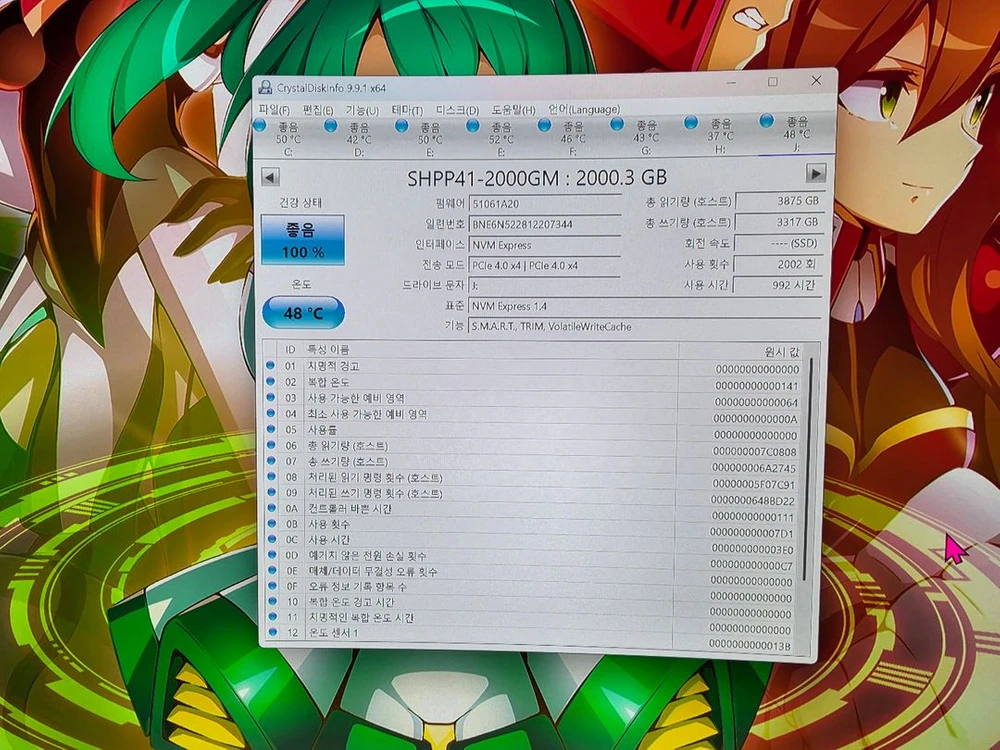Click the total host writes value 3317 GB
This screenshot has width=1000, height=750.
(x=779, y=222)
